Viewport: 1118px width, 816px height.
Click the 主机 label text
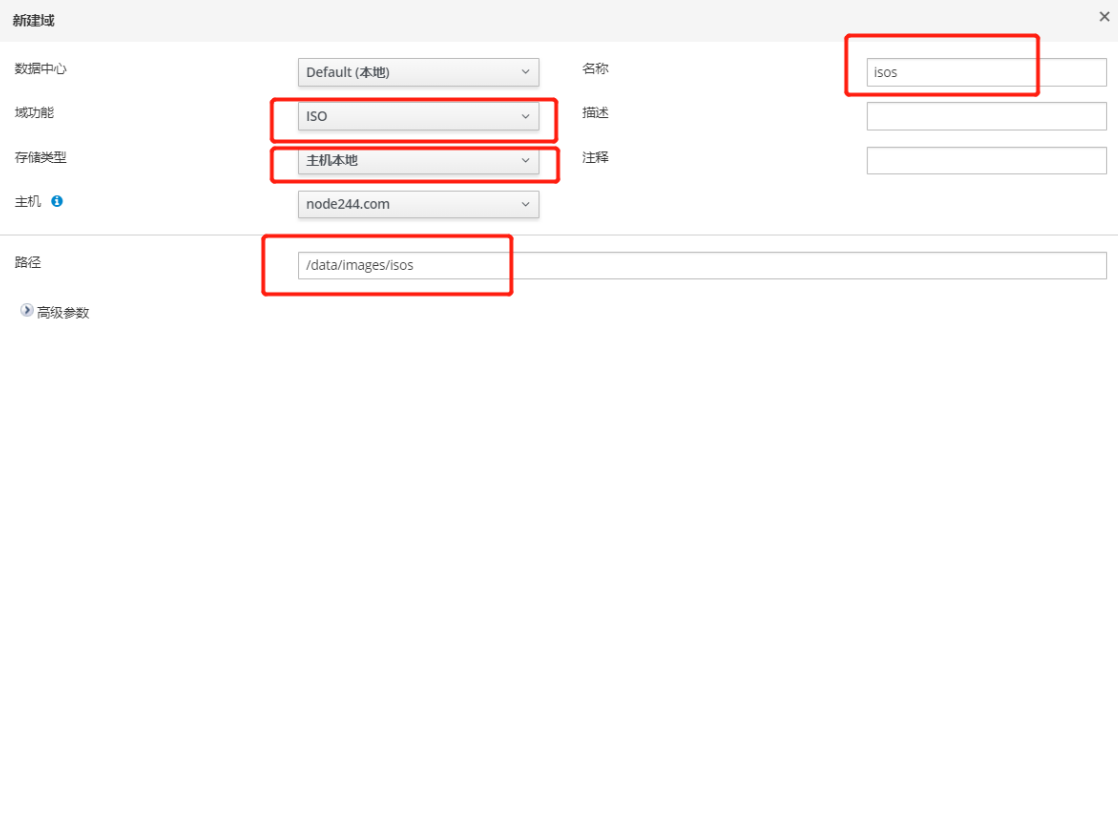coord(28,201)
